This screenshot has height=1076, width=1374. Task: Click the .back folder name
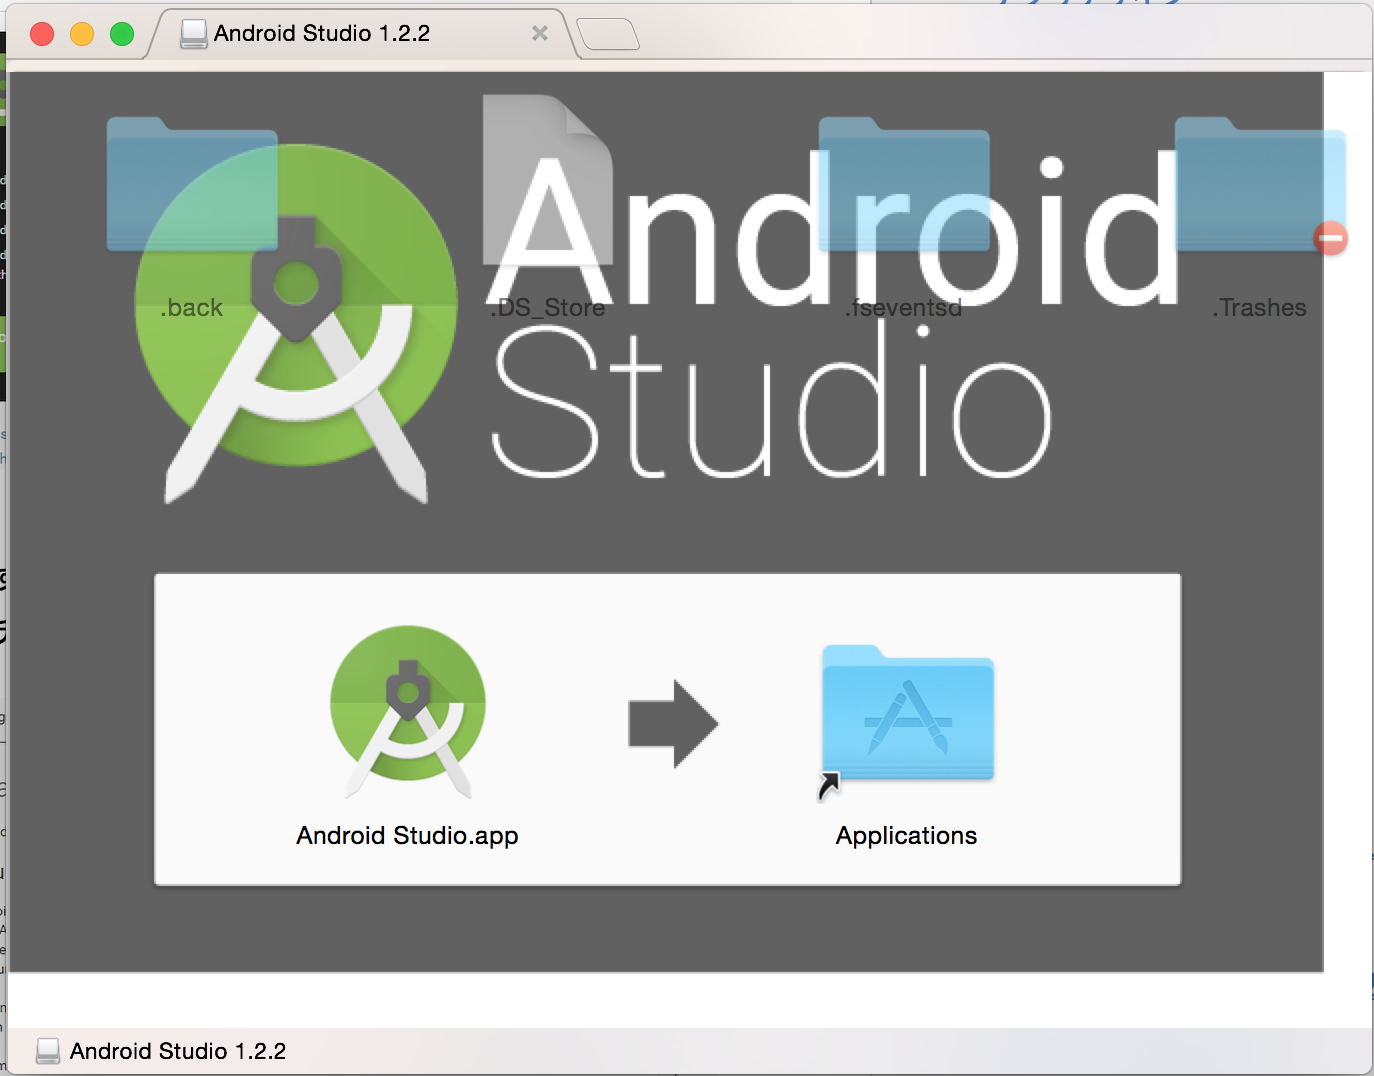191,308
